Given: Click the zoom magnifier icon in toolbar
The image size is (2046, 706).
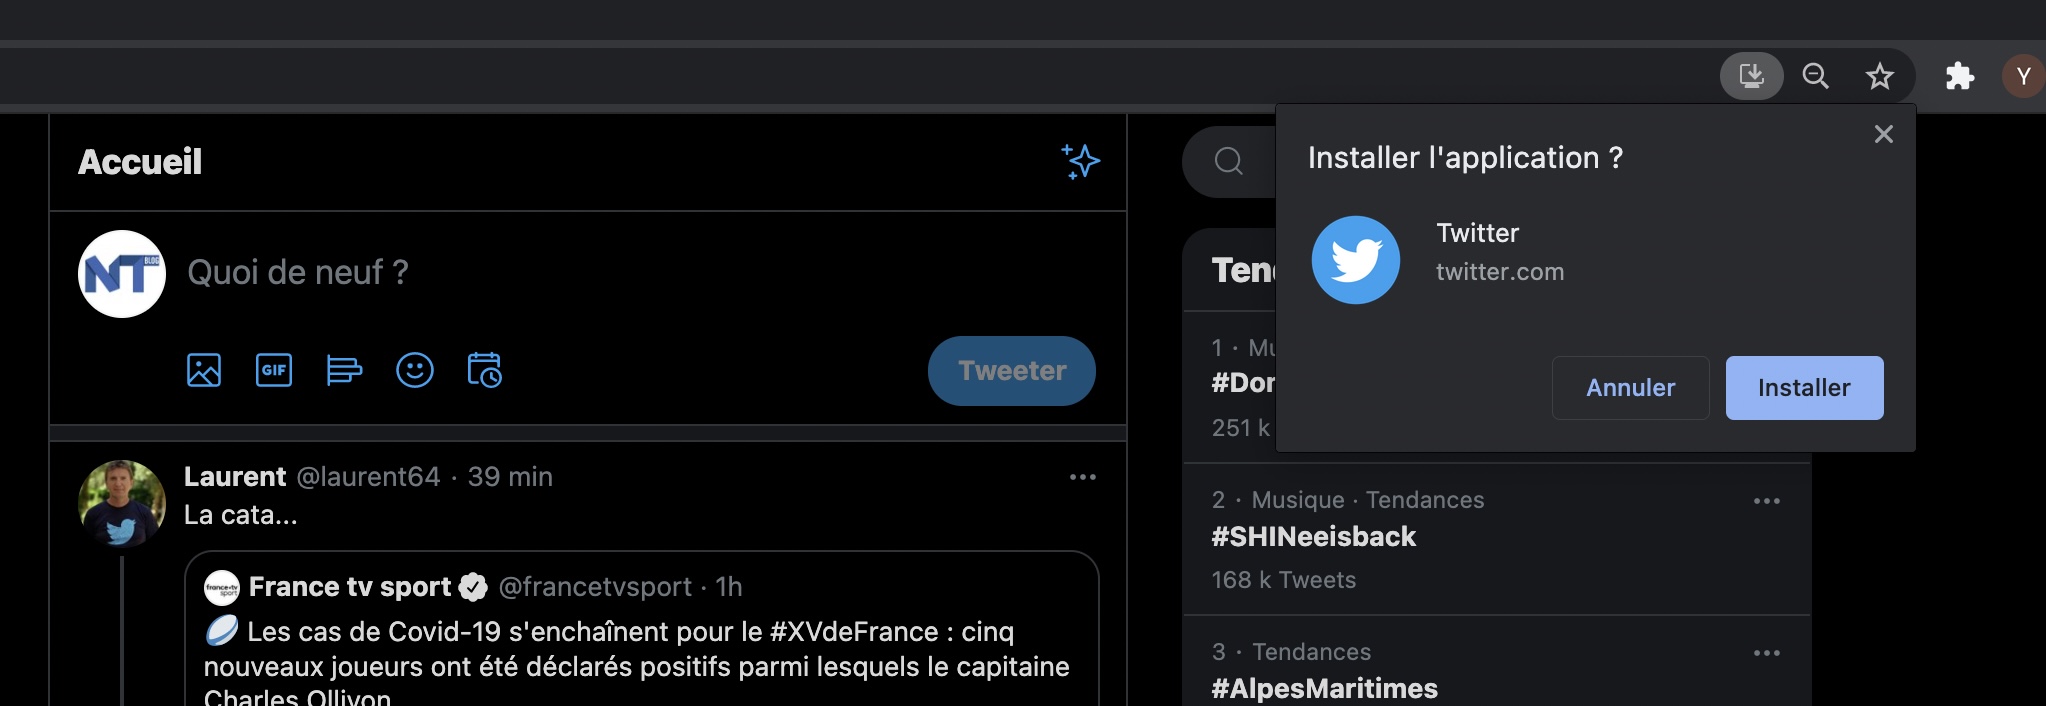Looking at the screenshot, I should tap(1815, 76).
